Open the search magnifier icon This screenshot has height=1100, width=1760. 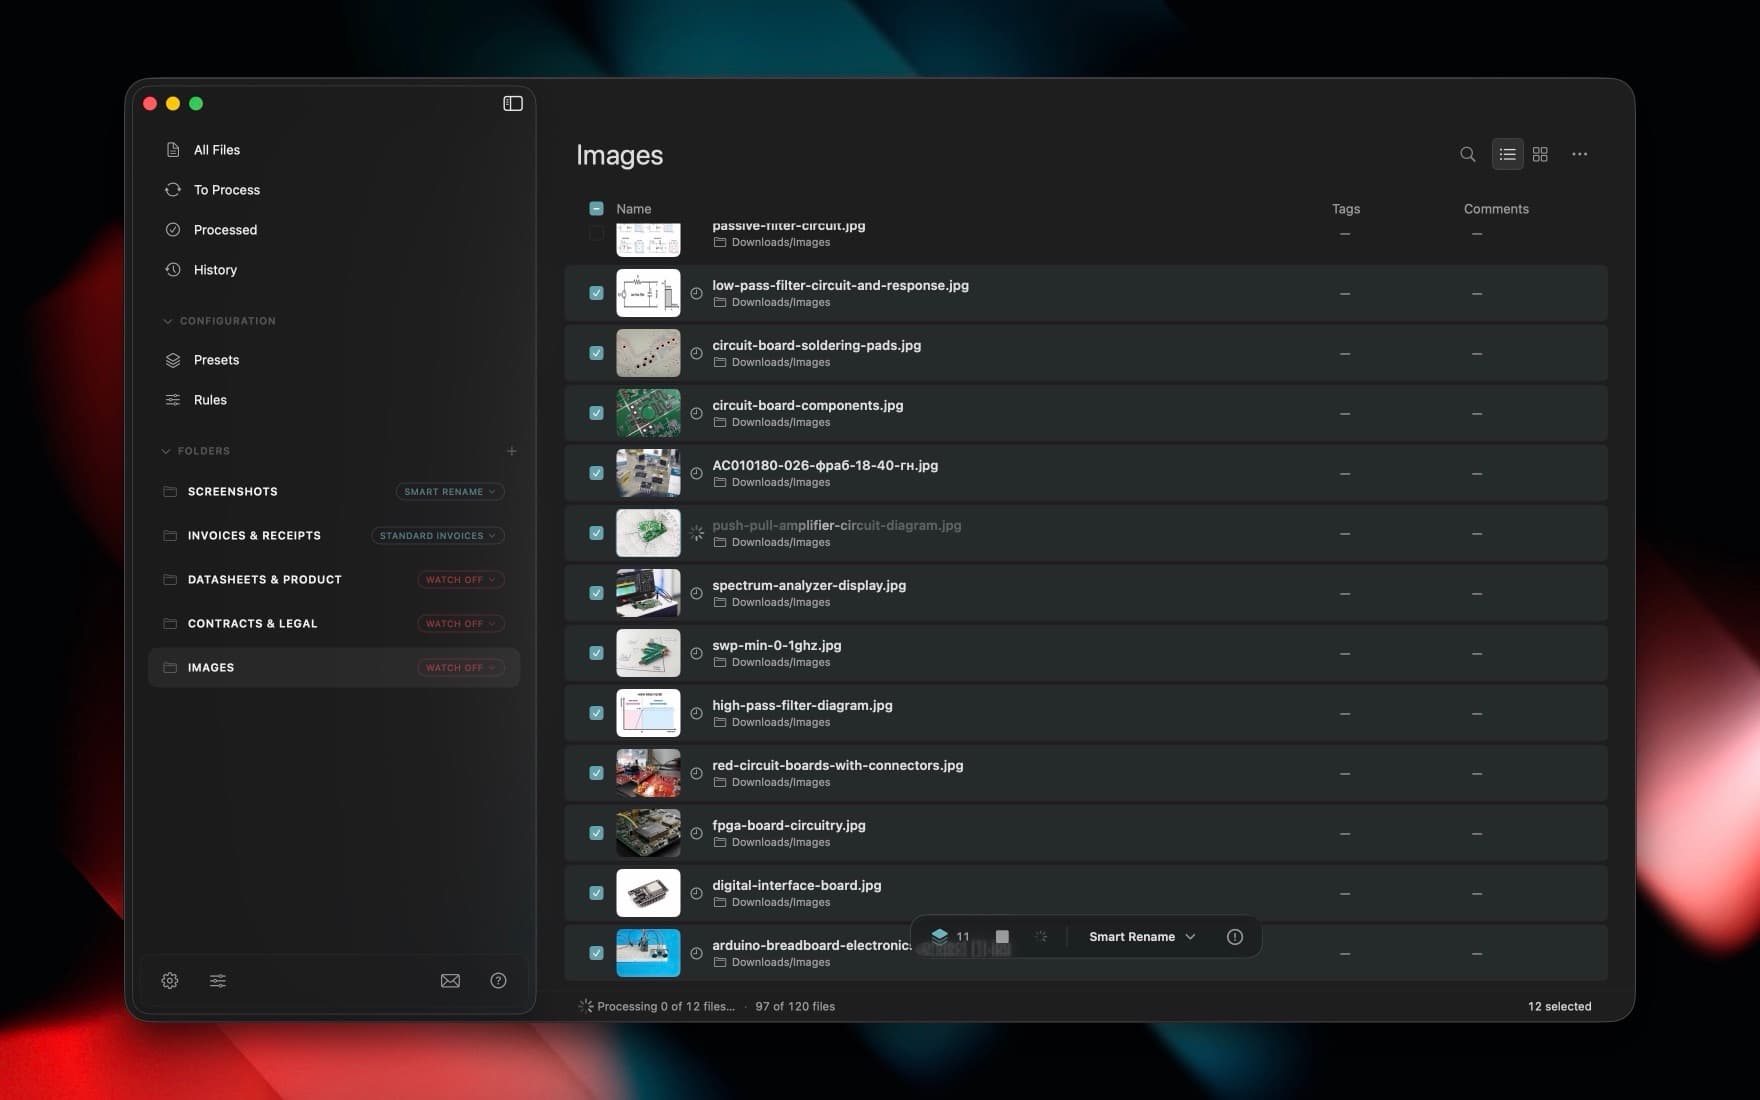point(1467,154)
